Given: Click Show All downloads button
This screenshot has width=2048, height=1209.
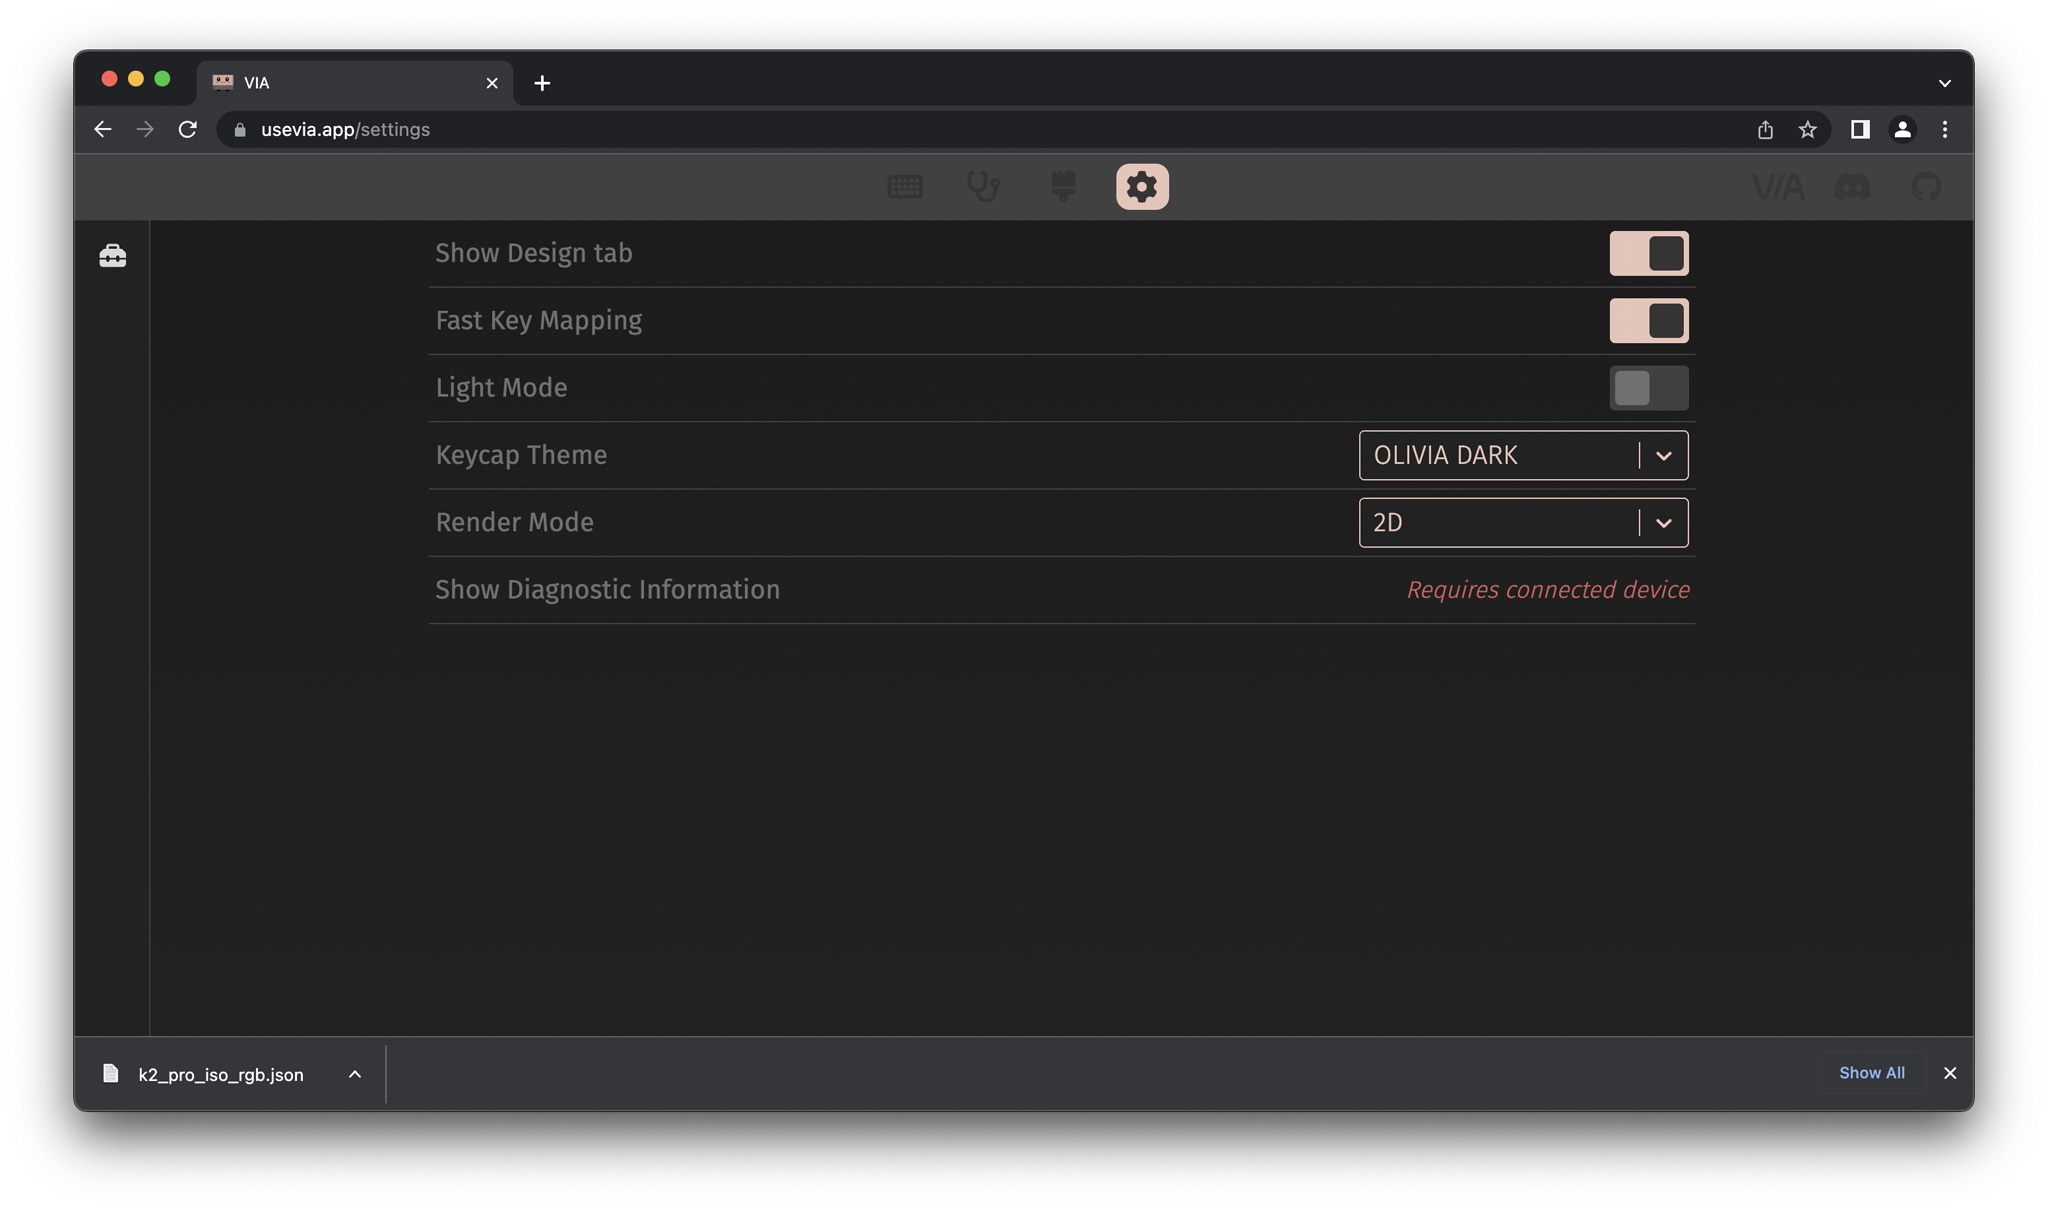Looking at the screenshot, I should [x=1871, y=1073].
